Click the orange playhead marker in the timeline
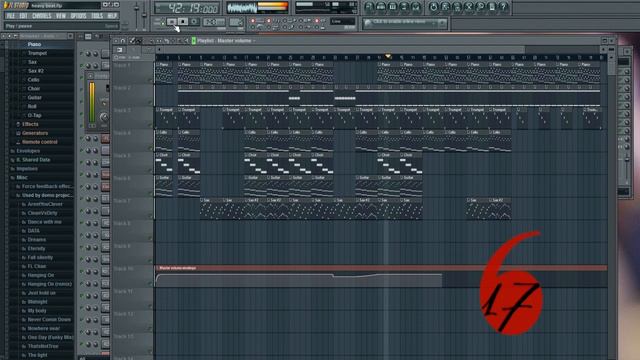 point(388,56)
